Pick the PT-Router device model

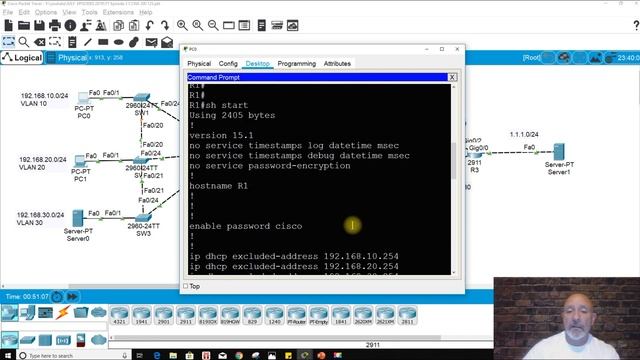[x=296, y=315]
